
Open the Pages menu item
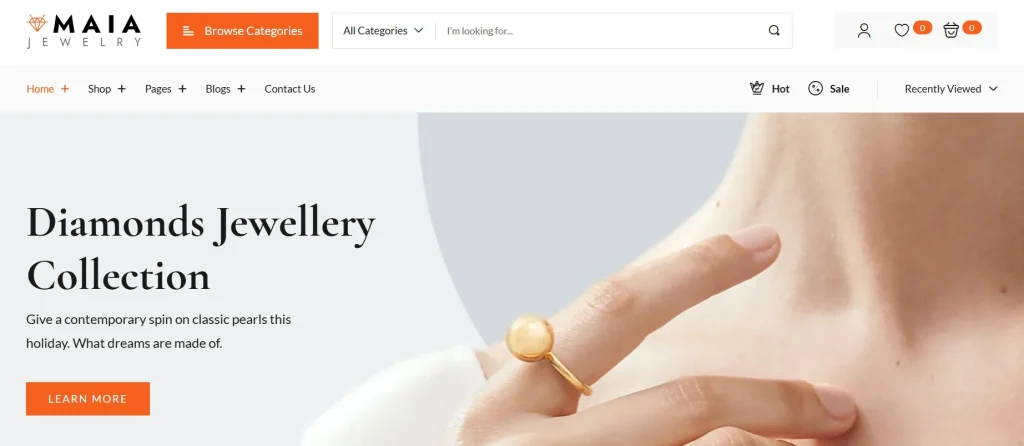pyautogui.click(x=158, y=89)
